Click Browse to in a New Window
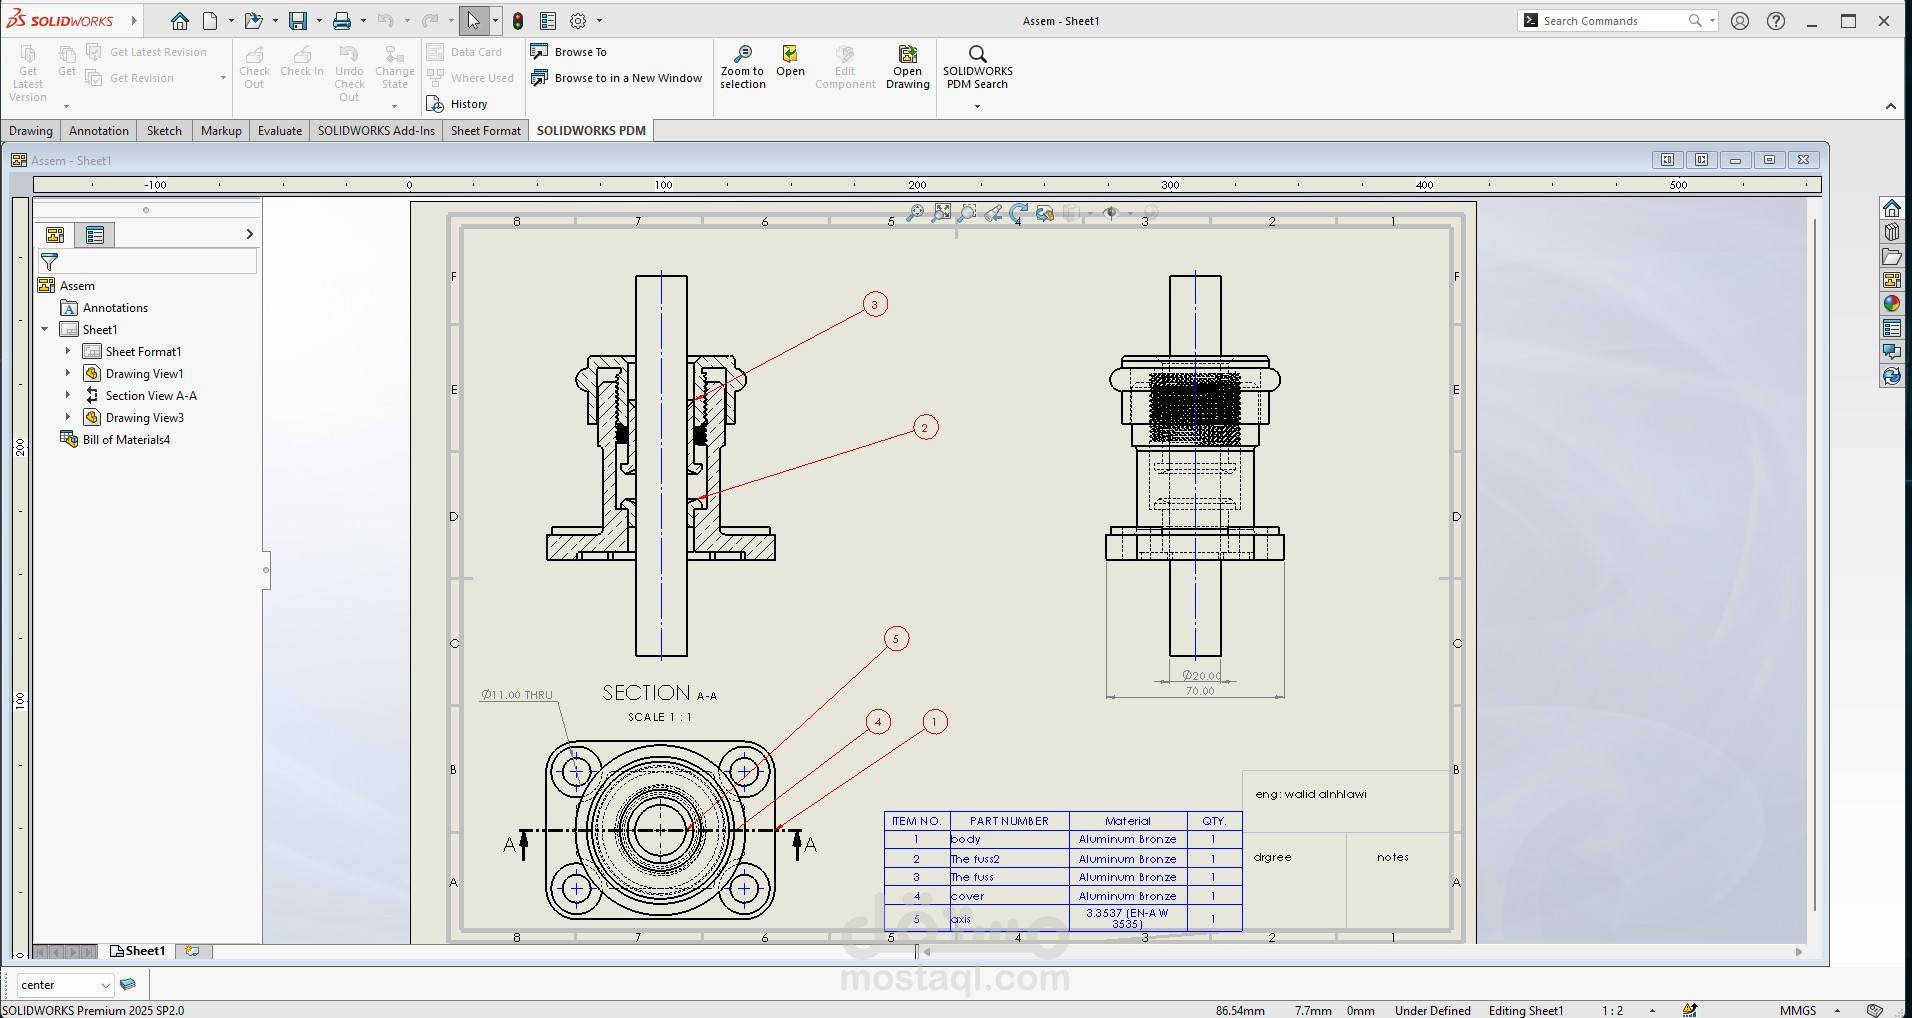 click(x=617, y=78)
